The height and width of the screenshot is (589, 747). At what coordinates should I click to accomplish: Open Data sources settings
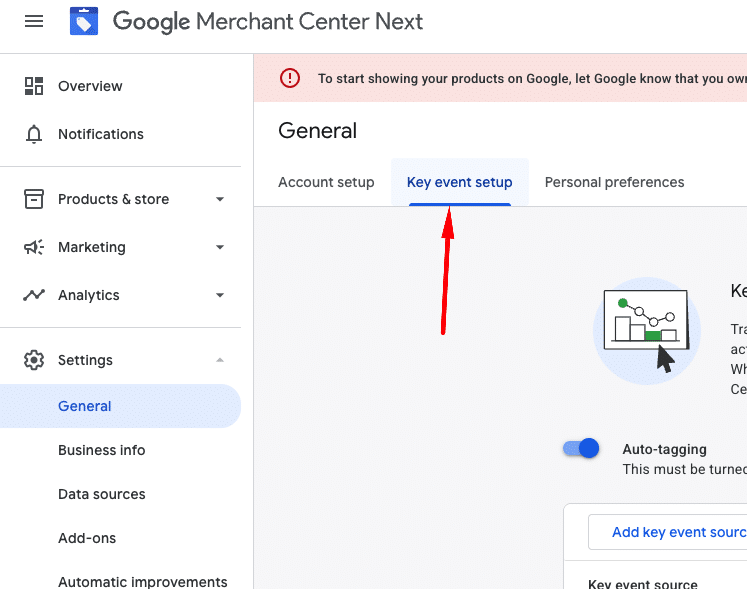point(101,494)
